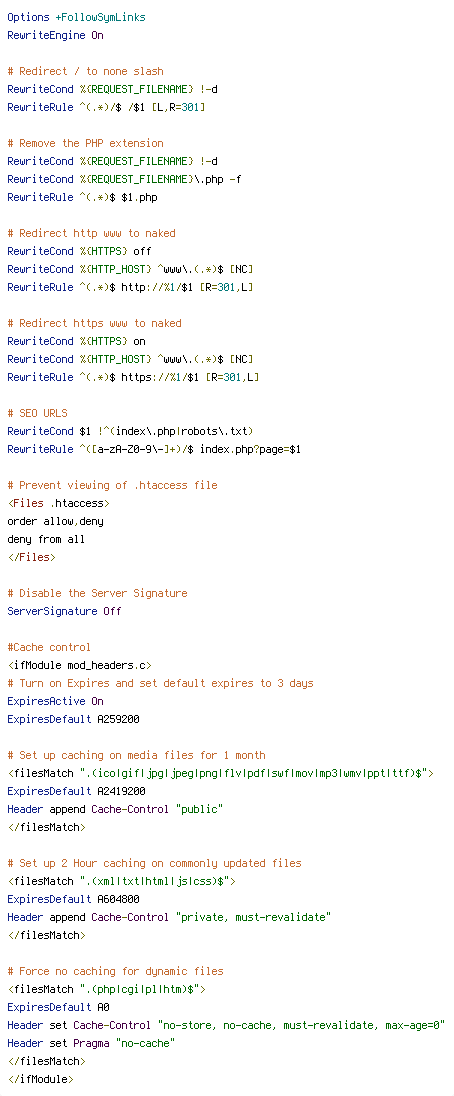Image resolution: width=454 pixels, height=1096 pixels.
Task: Click the 'RewriteCond %{HTTPS} off' line
Action: click(79, 251)
